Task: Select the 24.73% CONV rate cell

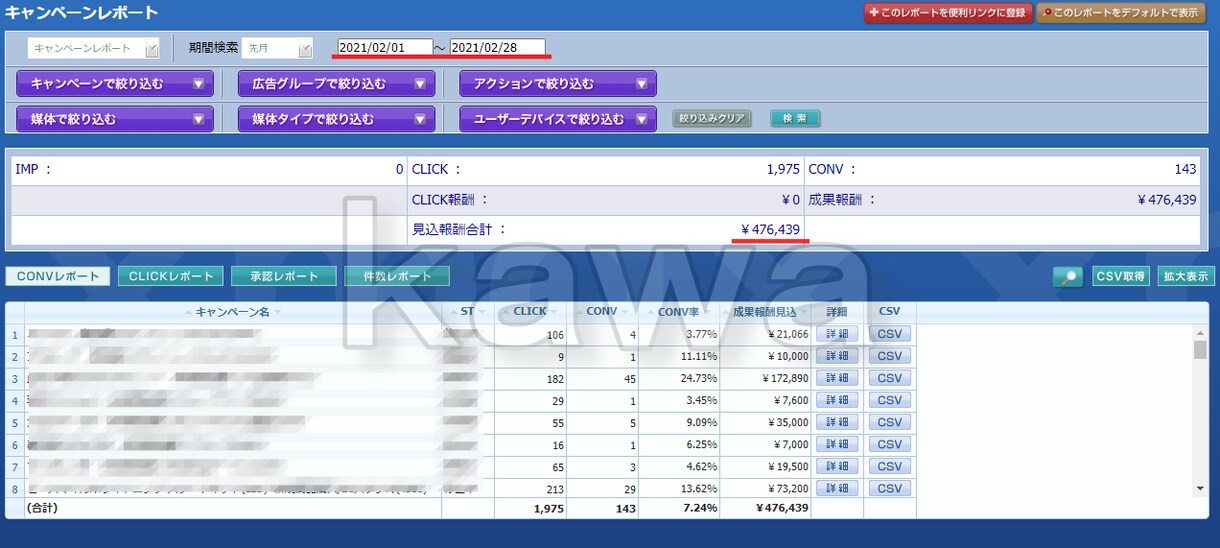Action: (x=679, y=378)
